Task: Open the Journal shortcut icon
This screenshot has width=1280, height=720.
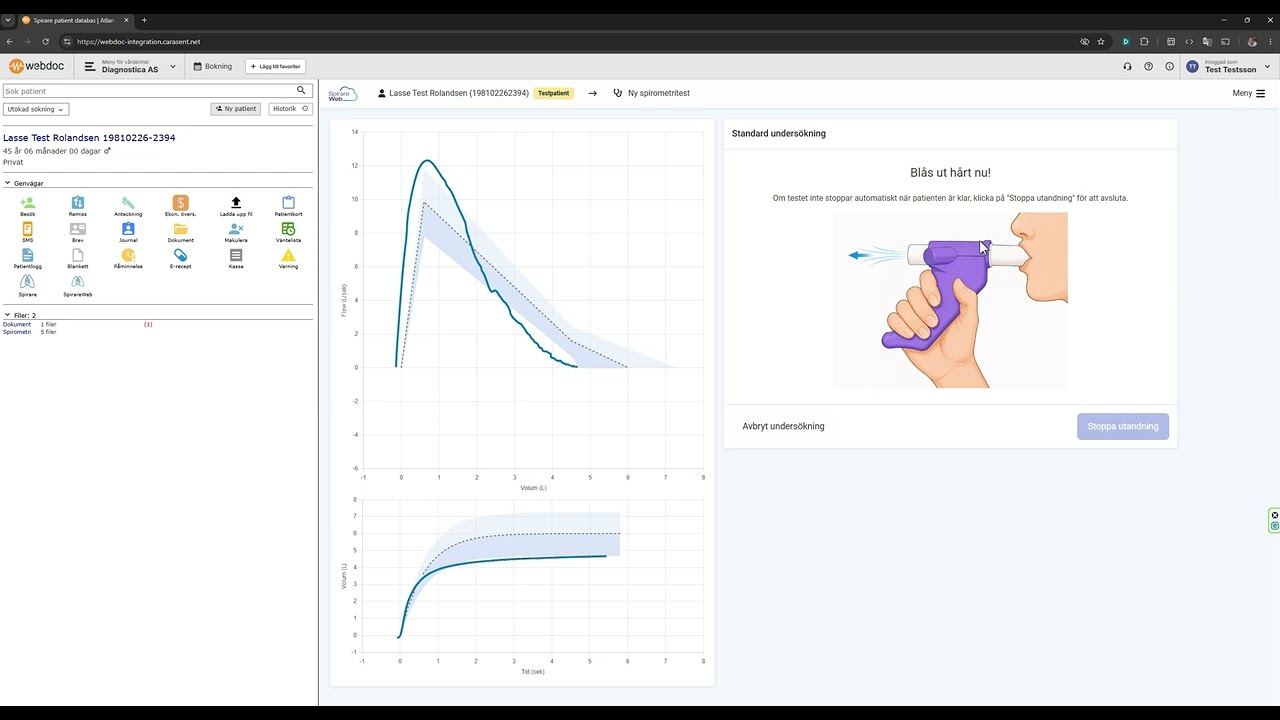Action: [128, 229]
